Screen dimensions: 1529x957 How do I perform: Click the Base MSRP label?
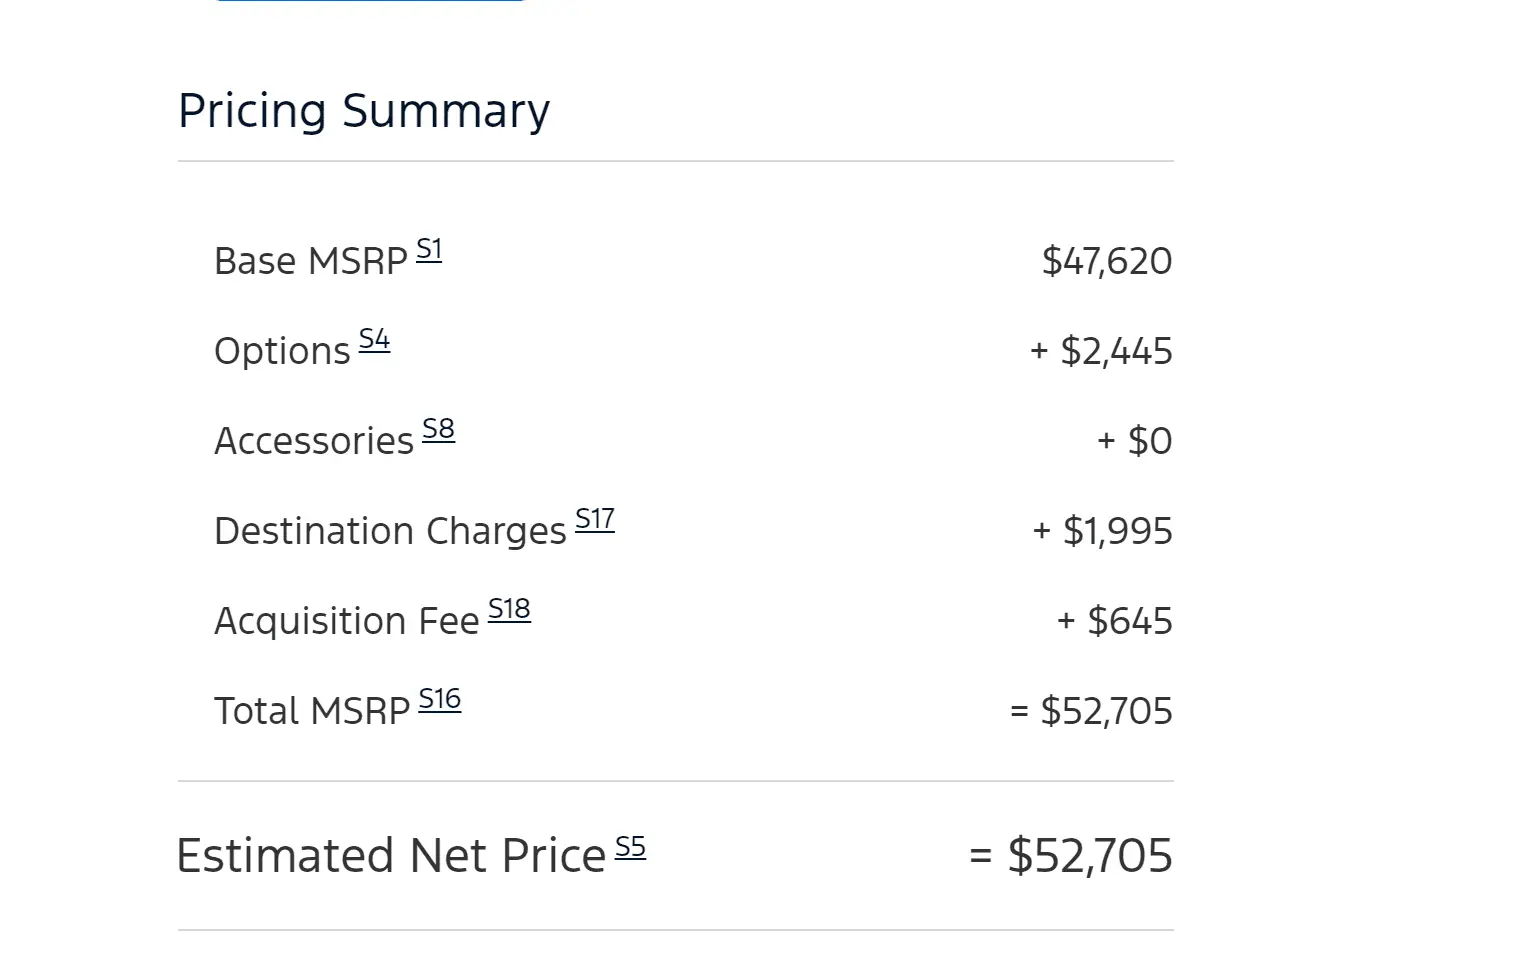[310, 262]
